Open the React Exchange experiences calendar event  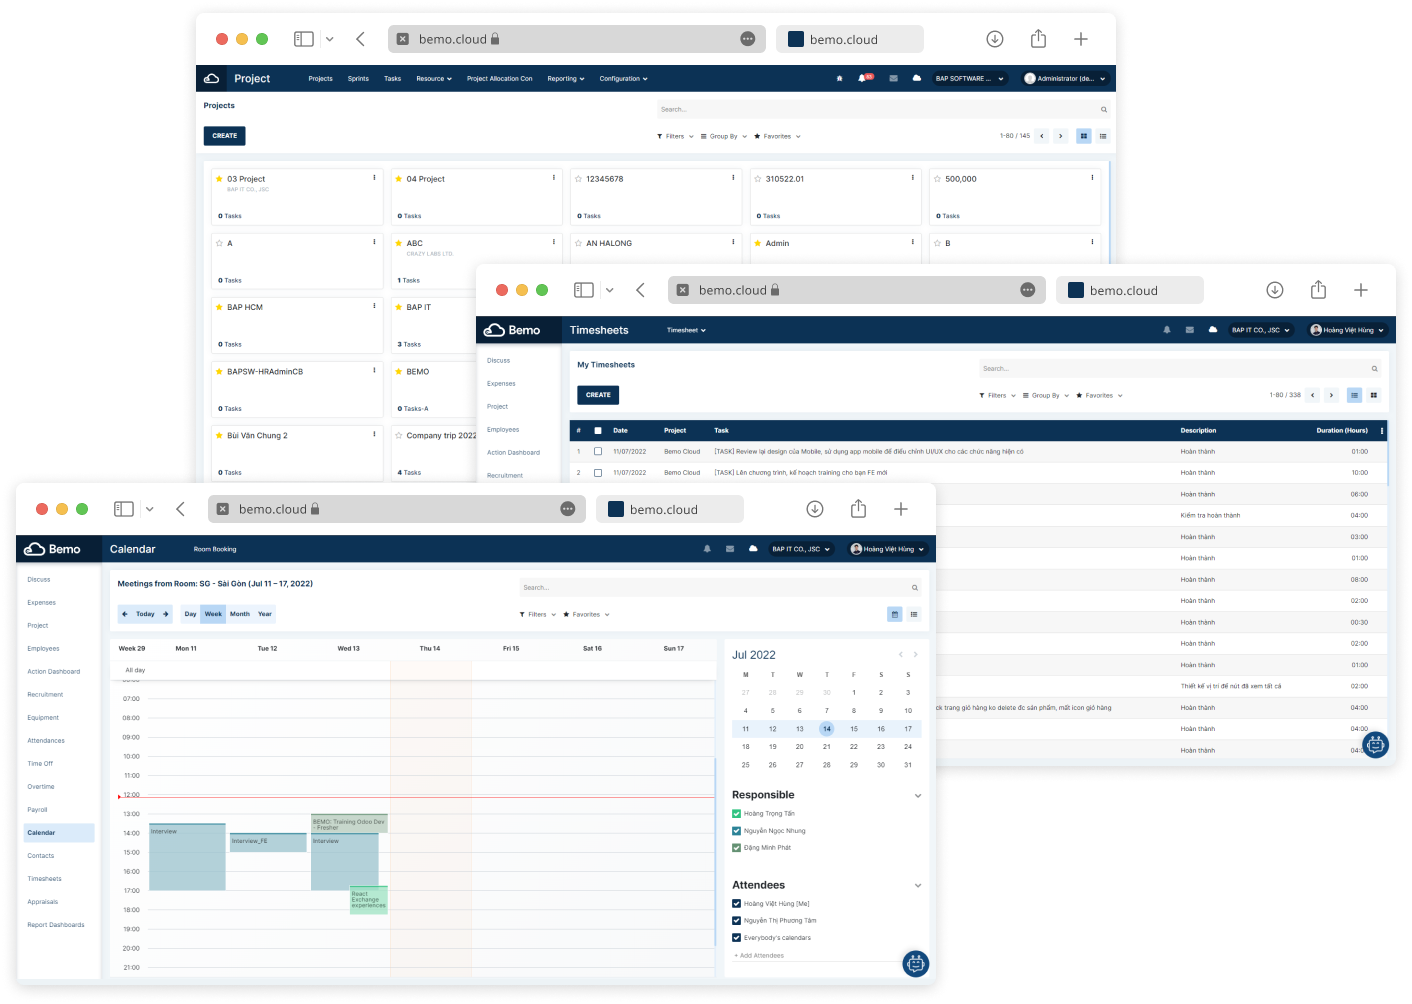pyautogui.click(x=369, y=900)
